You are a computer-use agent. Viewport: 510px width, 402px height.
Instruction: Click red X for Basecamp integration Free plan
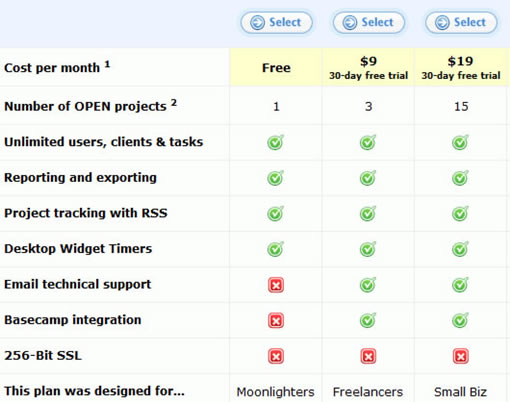pos(276,321)
